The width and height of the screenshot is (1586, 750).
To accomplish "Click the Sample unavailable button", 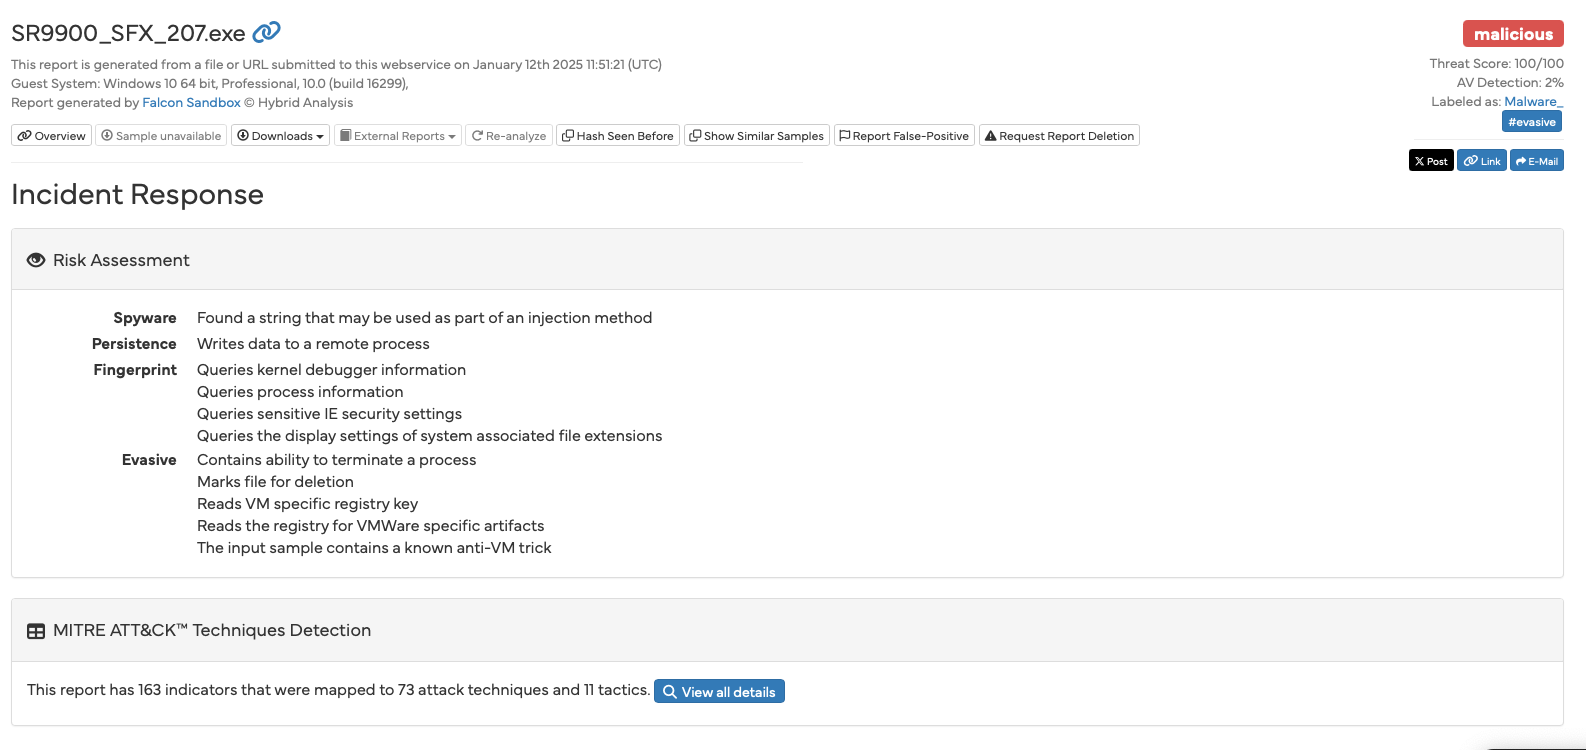I will [161, 136].
